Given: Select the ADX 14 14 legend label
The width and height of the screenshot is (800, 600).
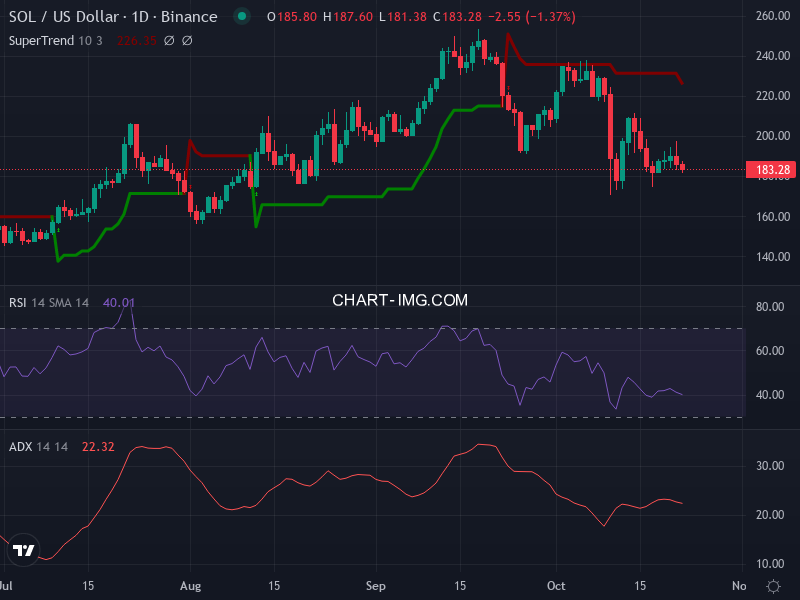Looking at the screenshot, I should coord(38,446).
